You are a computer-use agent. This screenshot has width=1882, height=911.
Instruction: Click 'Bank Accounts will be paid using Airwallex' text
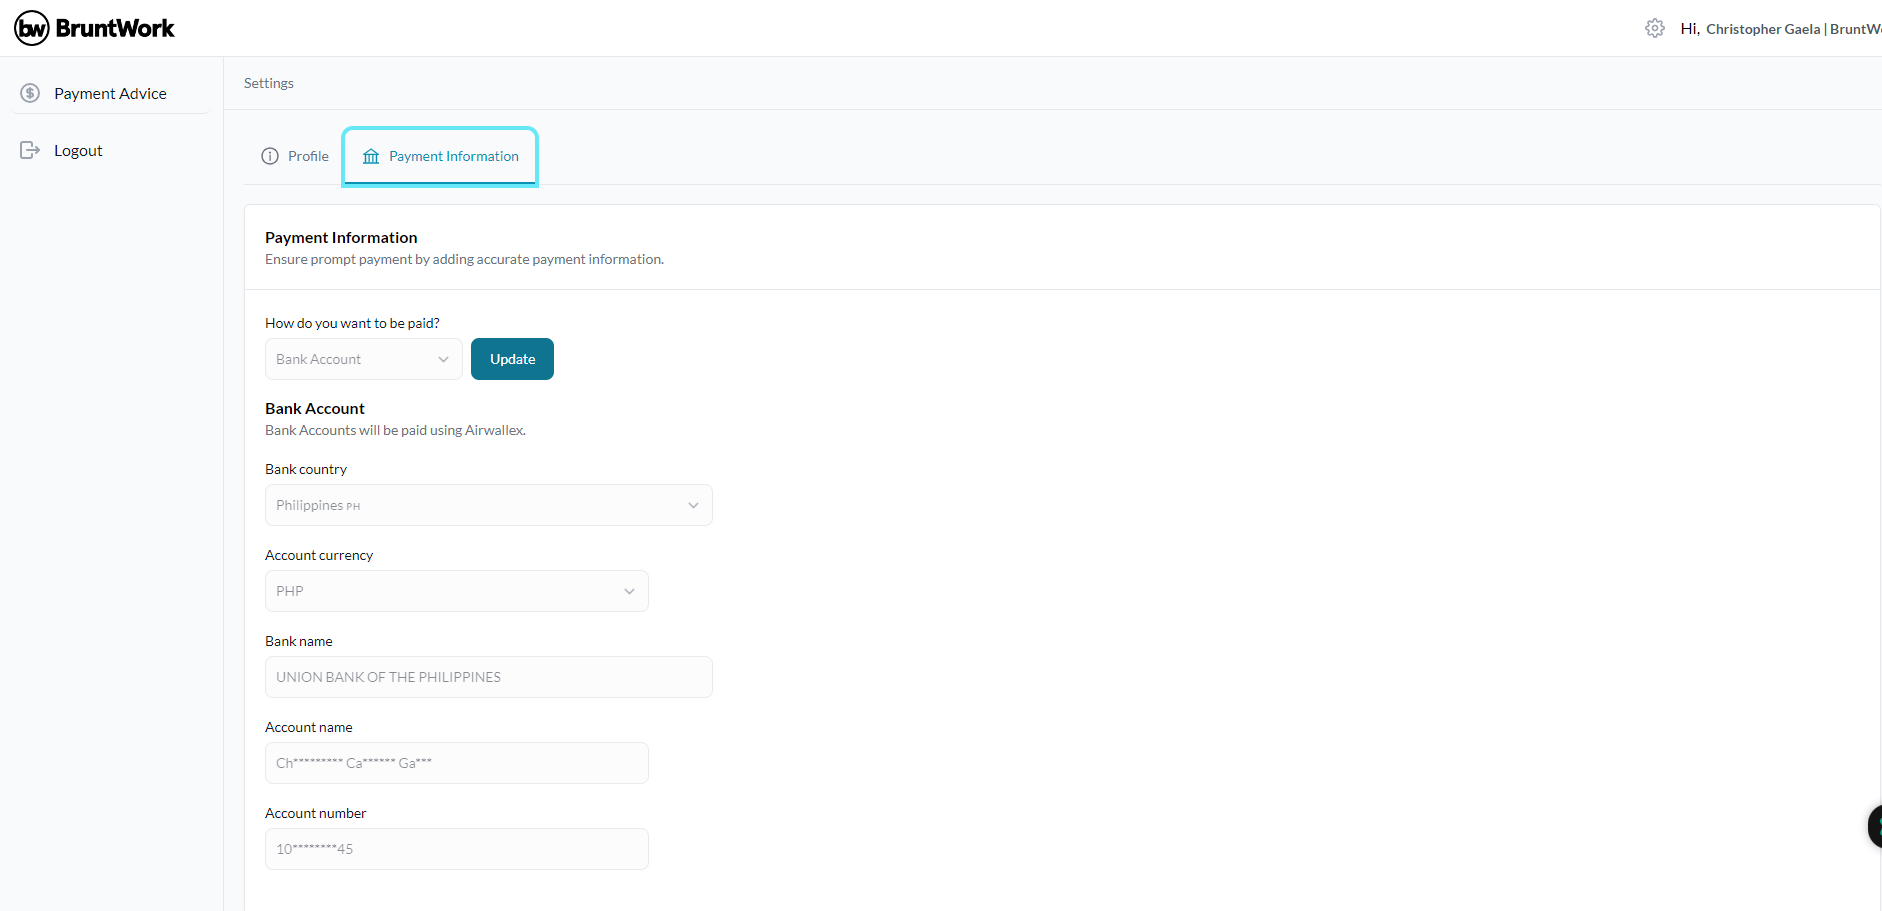395,430
